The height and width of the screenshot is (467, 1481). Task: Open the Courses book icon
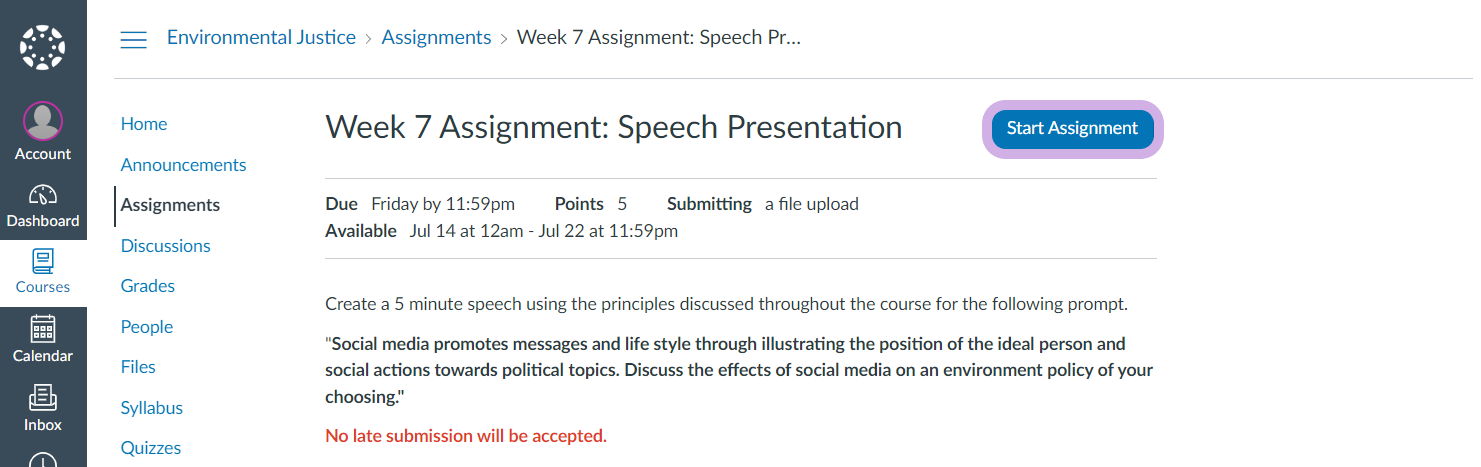point(42,262)
